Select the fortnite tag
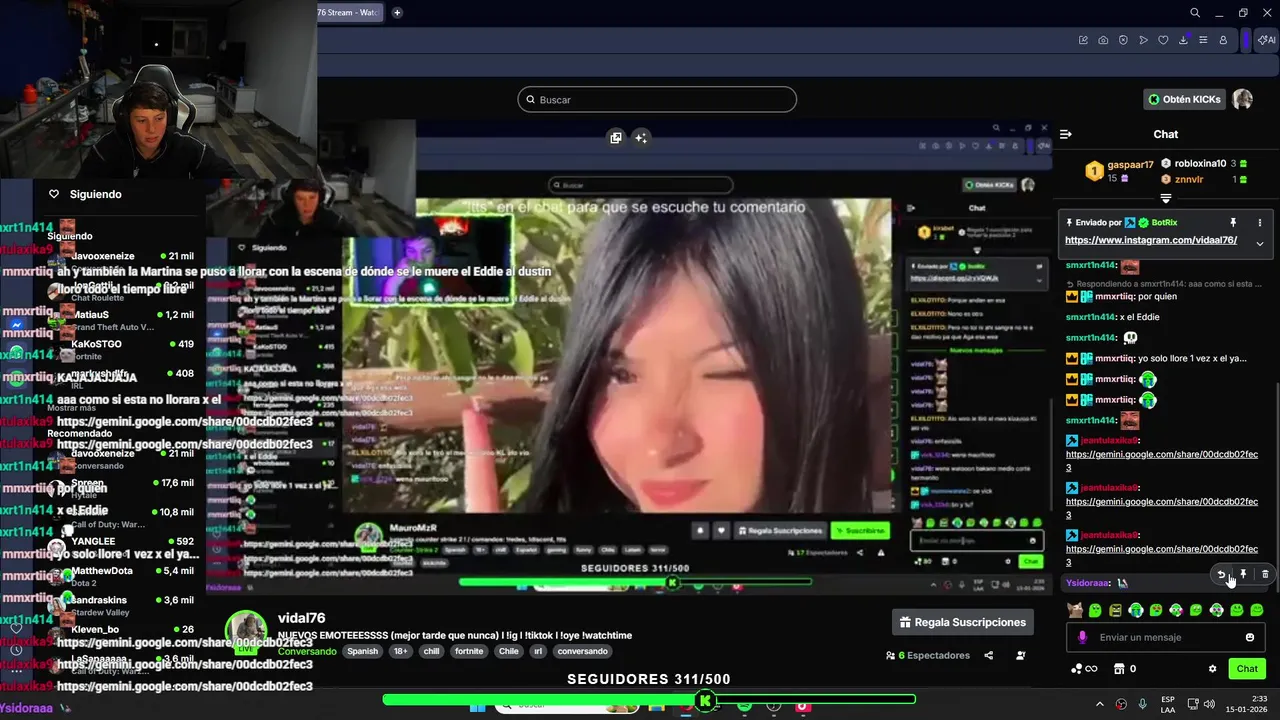The image size is (1280, 720). [x=468, y=651]
